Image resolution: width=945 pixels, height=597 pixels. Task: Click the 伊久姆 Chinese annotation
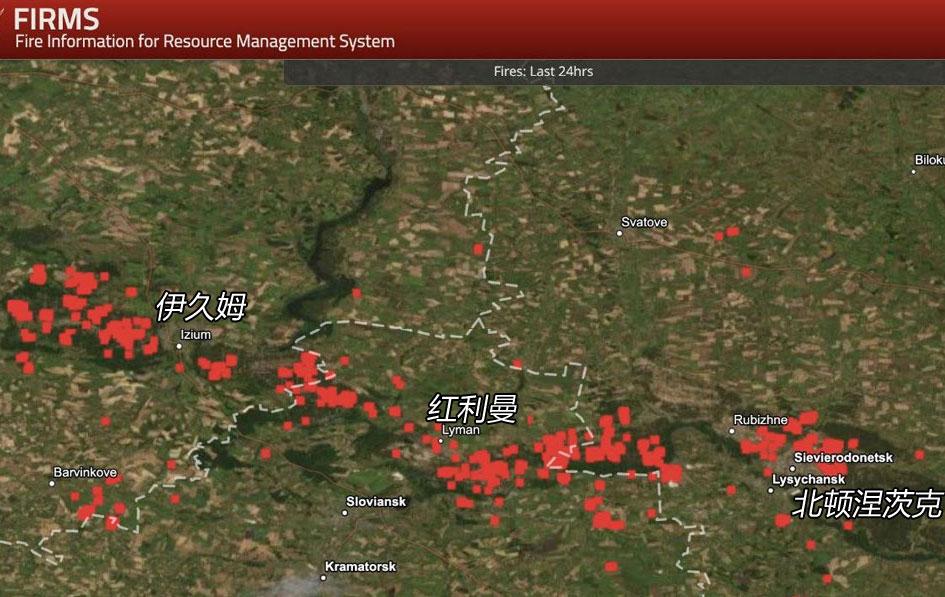coord(201,306)
